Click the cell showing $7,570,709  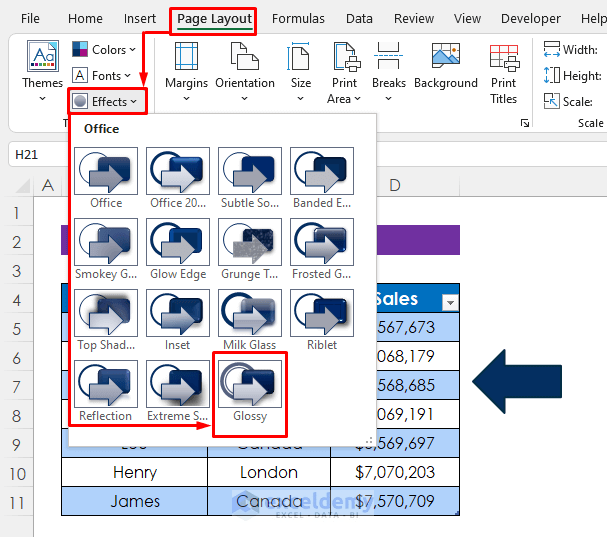coord(395,501)
